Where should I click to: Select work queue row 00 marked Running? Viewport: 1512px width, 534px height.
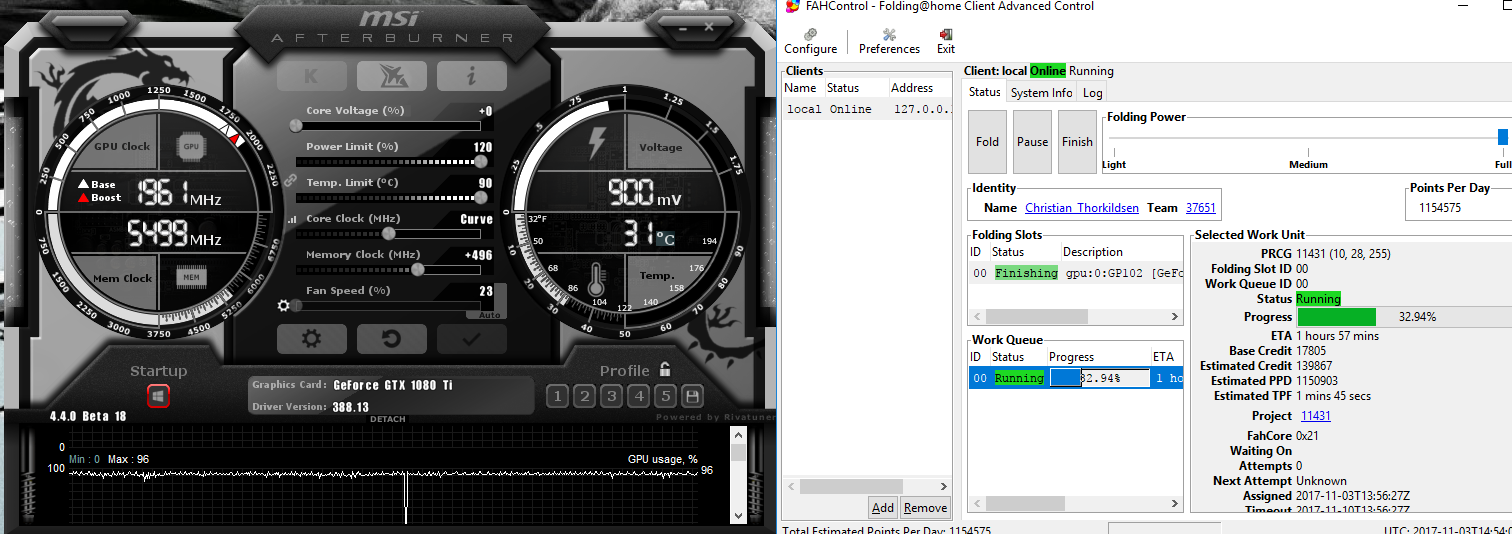1075,378
